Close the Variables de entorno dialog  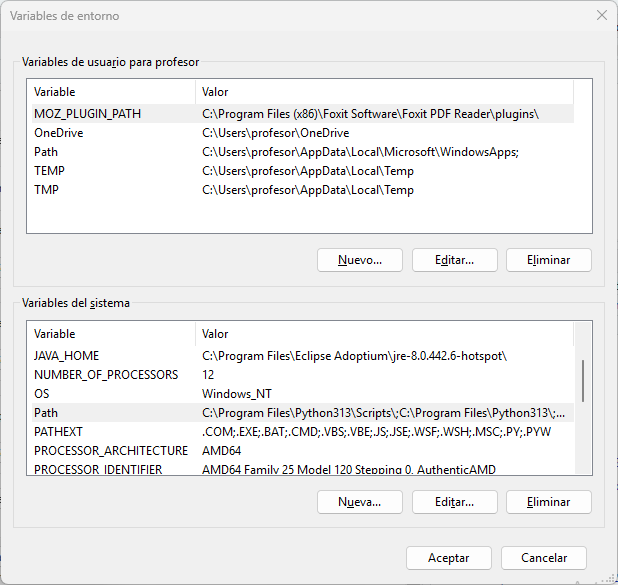pos(601,15)
